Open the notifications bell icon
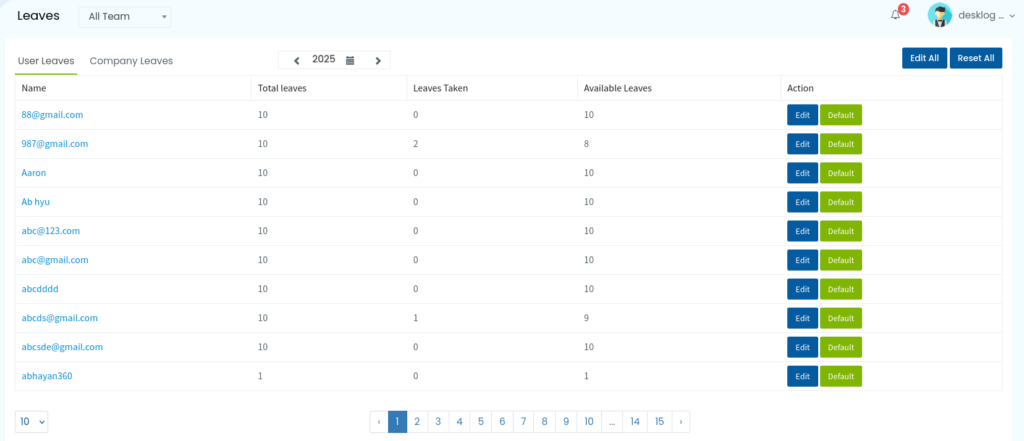Viewport: 1024px width, 441px height. pos(895,16)
